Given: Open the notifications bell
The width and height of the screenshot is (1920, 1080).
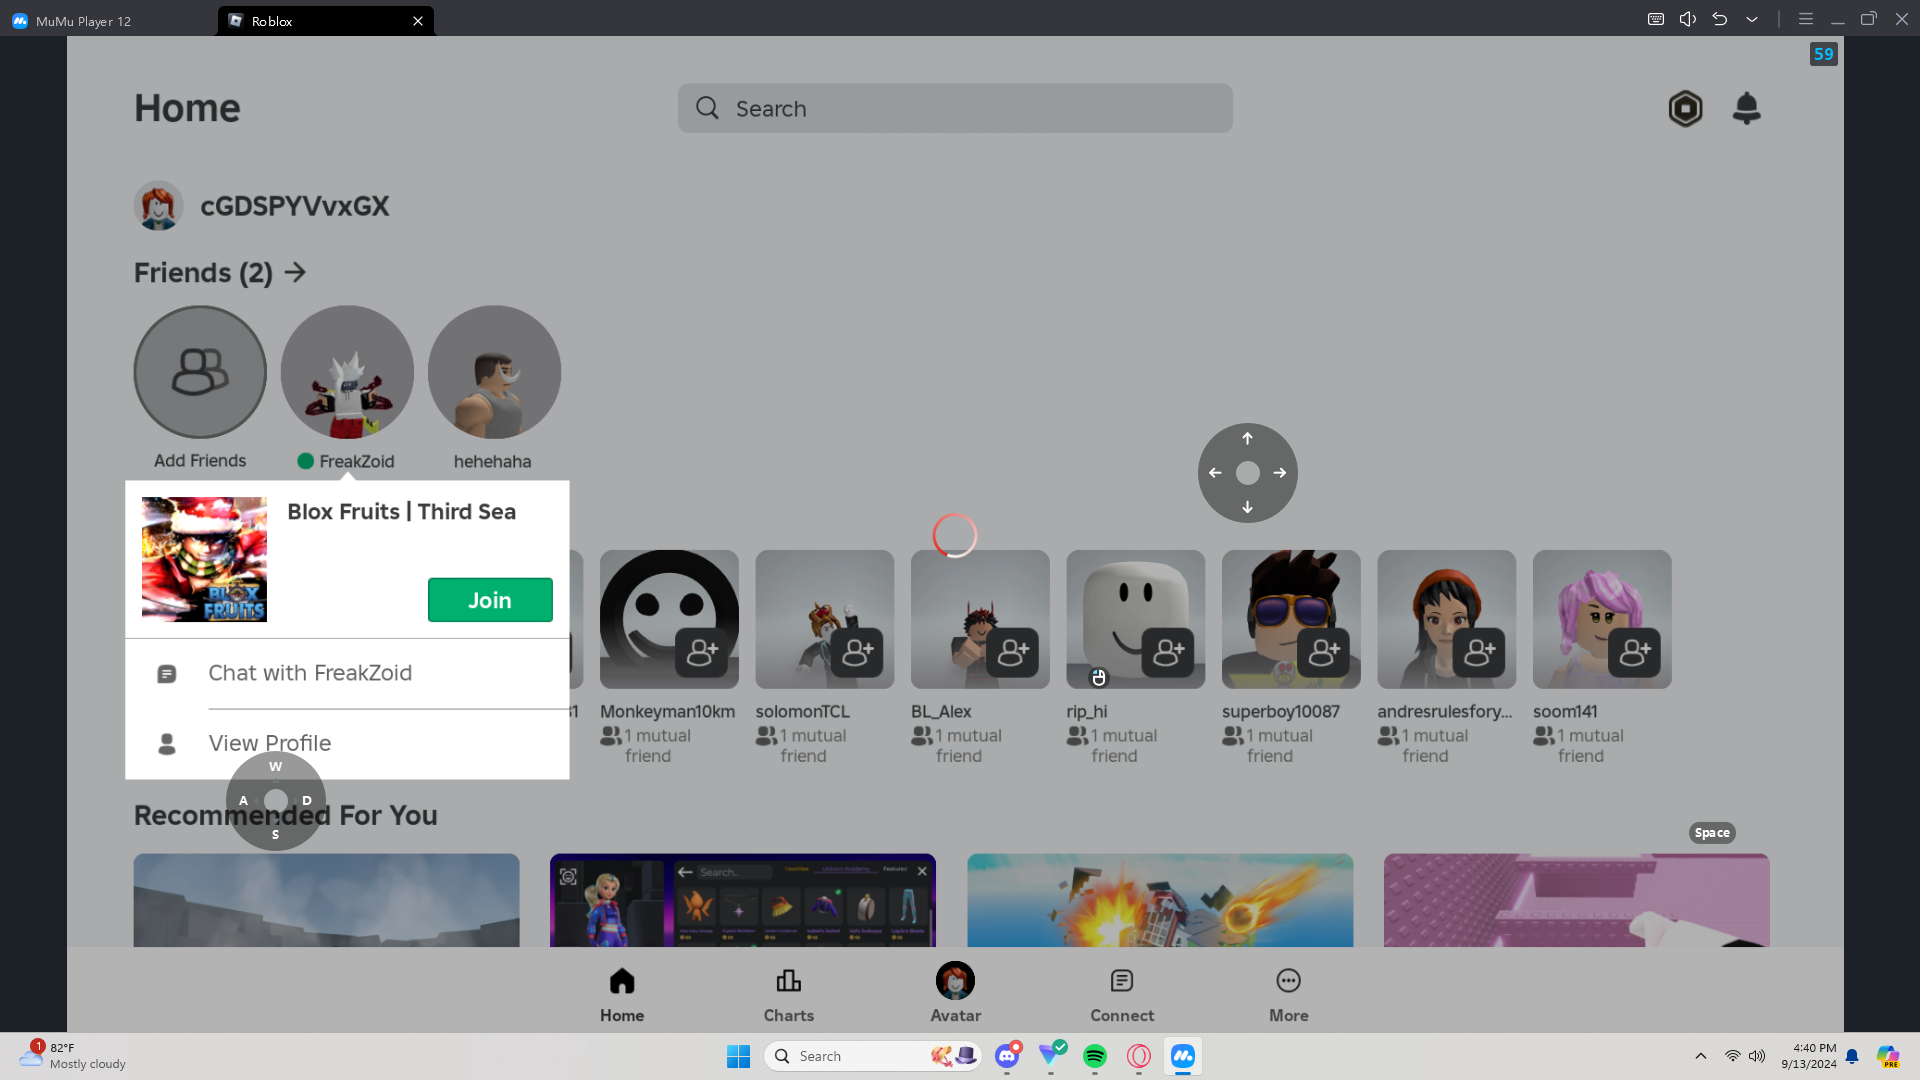Looking at the screenshot, I should click(1746, 108).
